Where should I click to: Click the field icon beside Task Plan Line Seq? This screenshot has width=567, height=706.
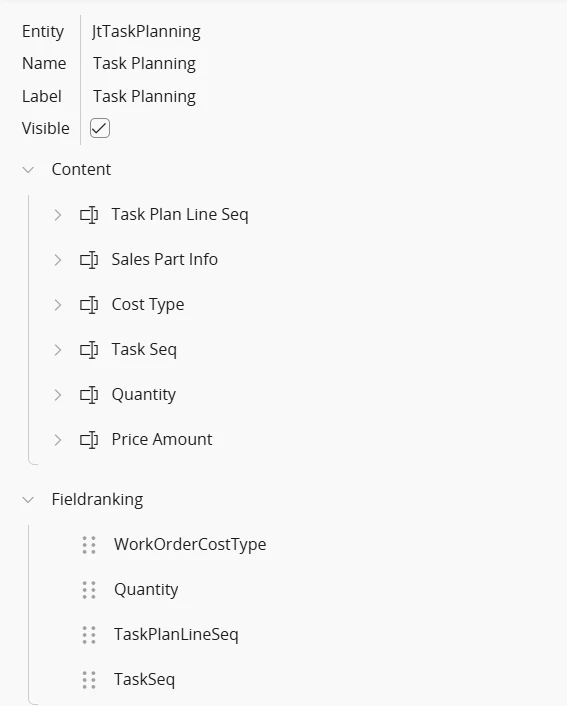click(x=89, y=215)
